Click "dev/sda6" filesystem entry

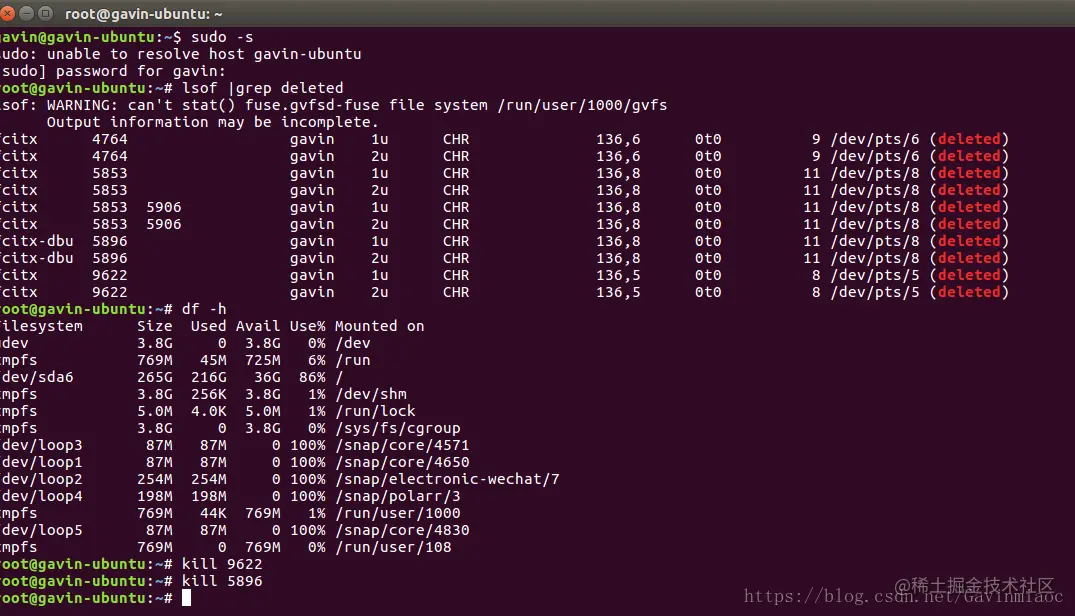click(x=37, y=378)
